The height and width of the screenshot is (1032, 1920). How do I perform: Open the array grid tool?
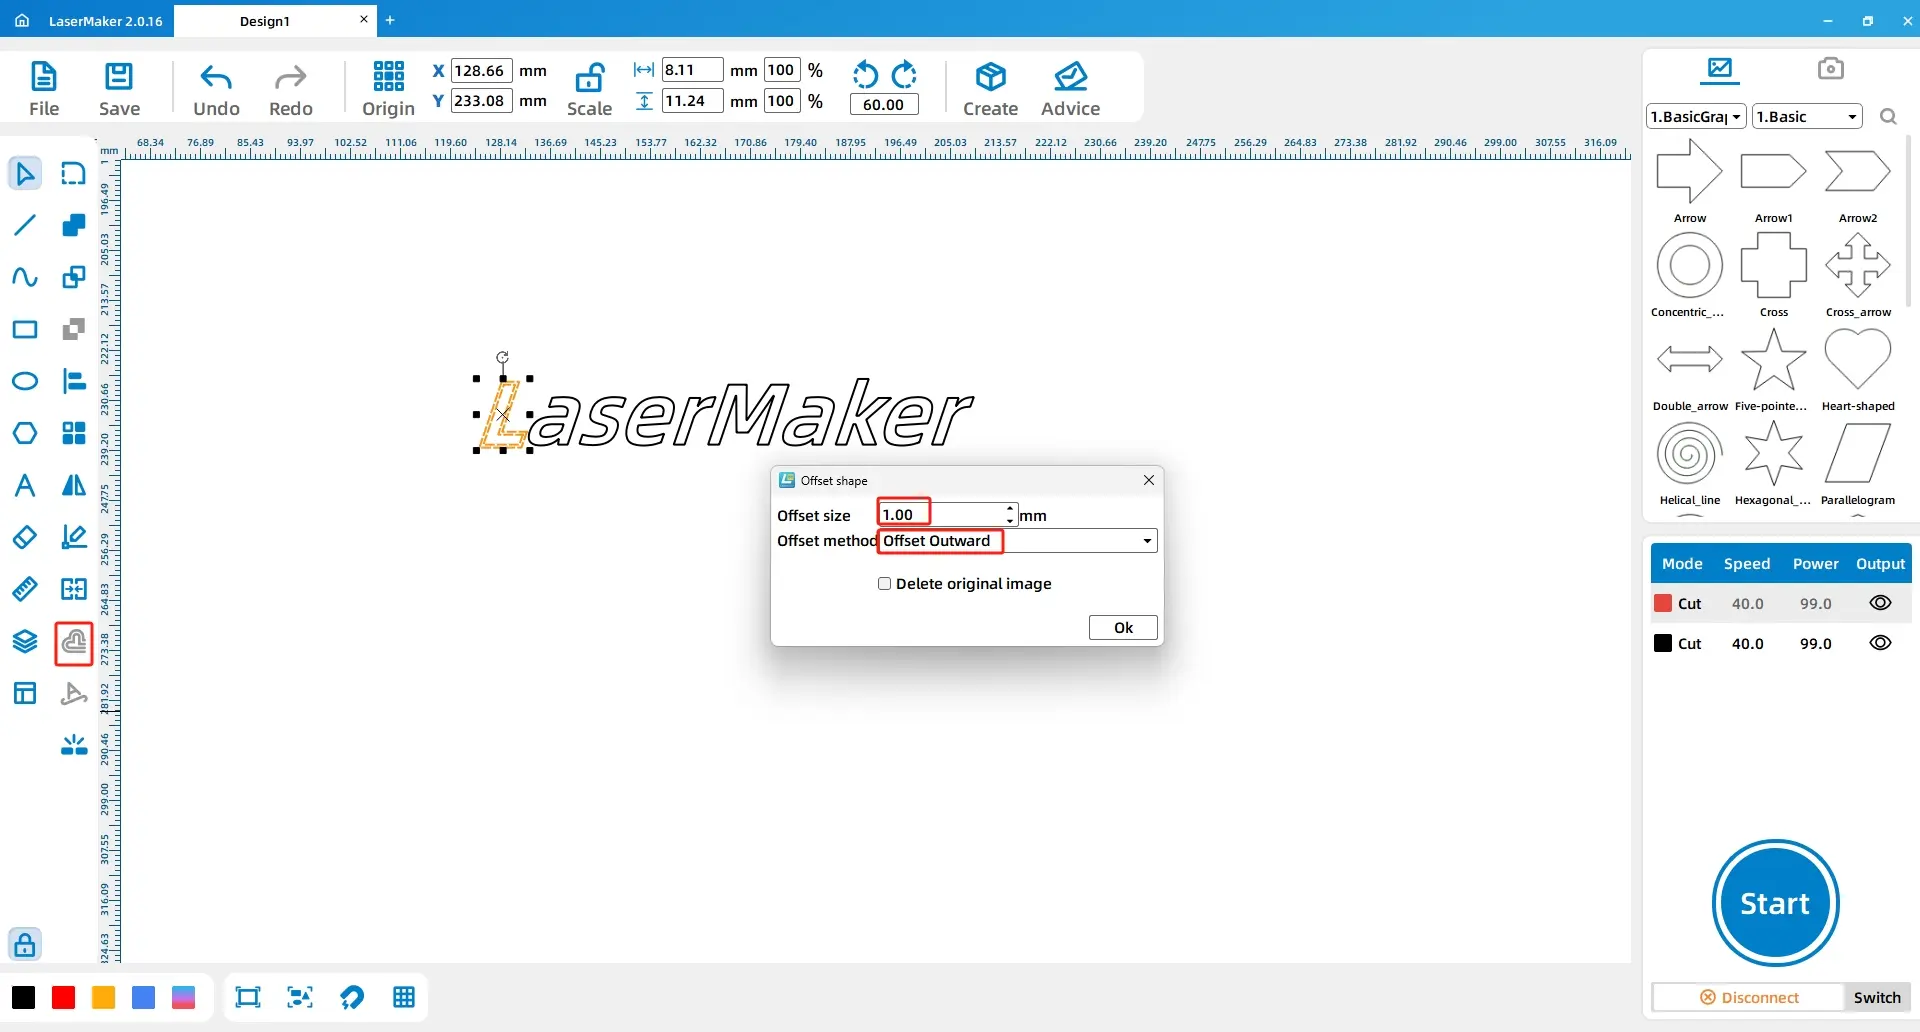(74, 433)
